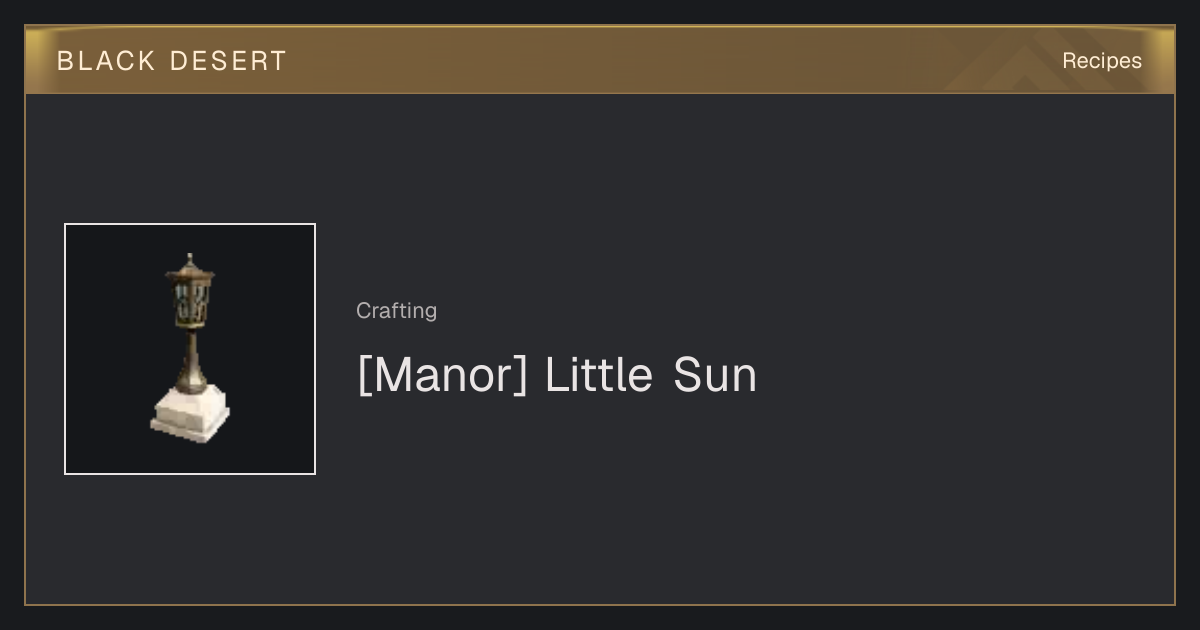Viewport: 1200px width, 630px height.
Task: Click the brass stem of the lamp post
Action: 189,358
